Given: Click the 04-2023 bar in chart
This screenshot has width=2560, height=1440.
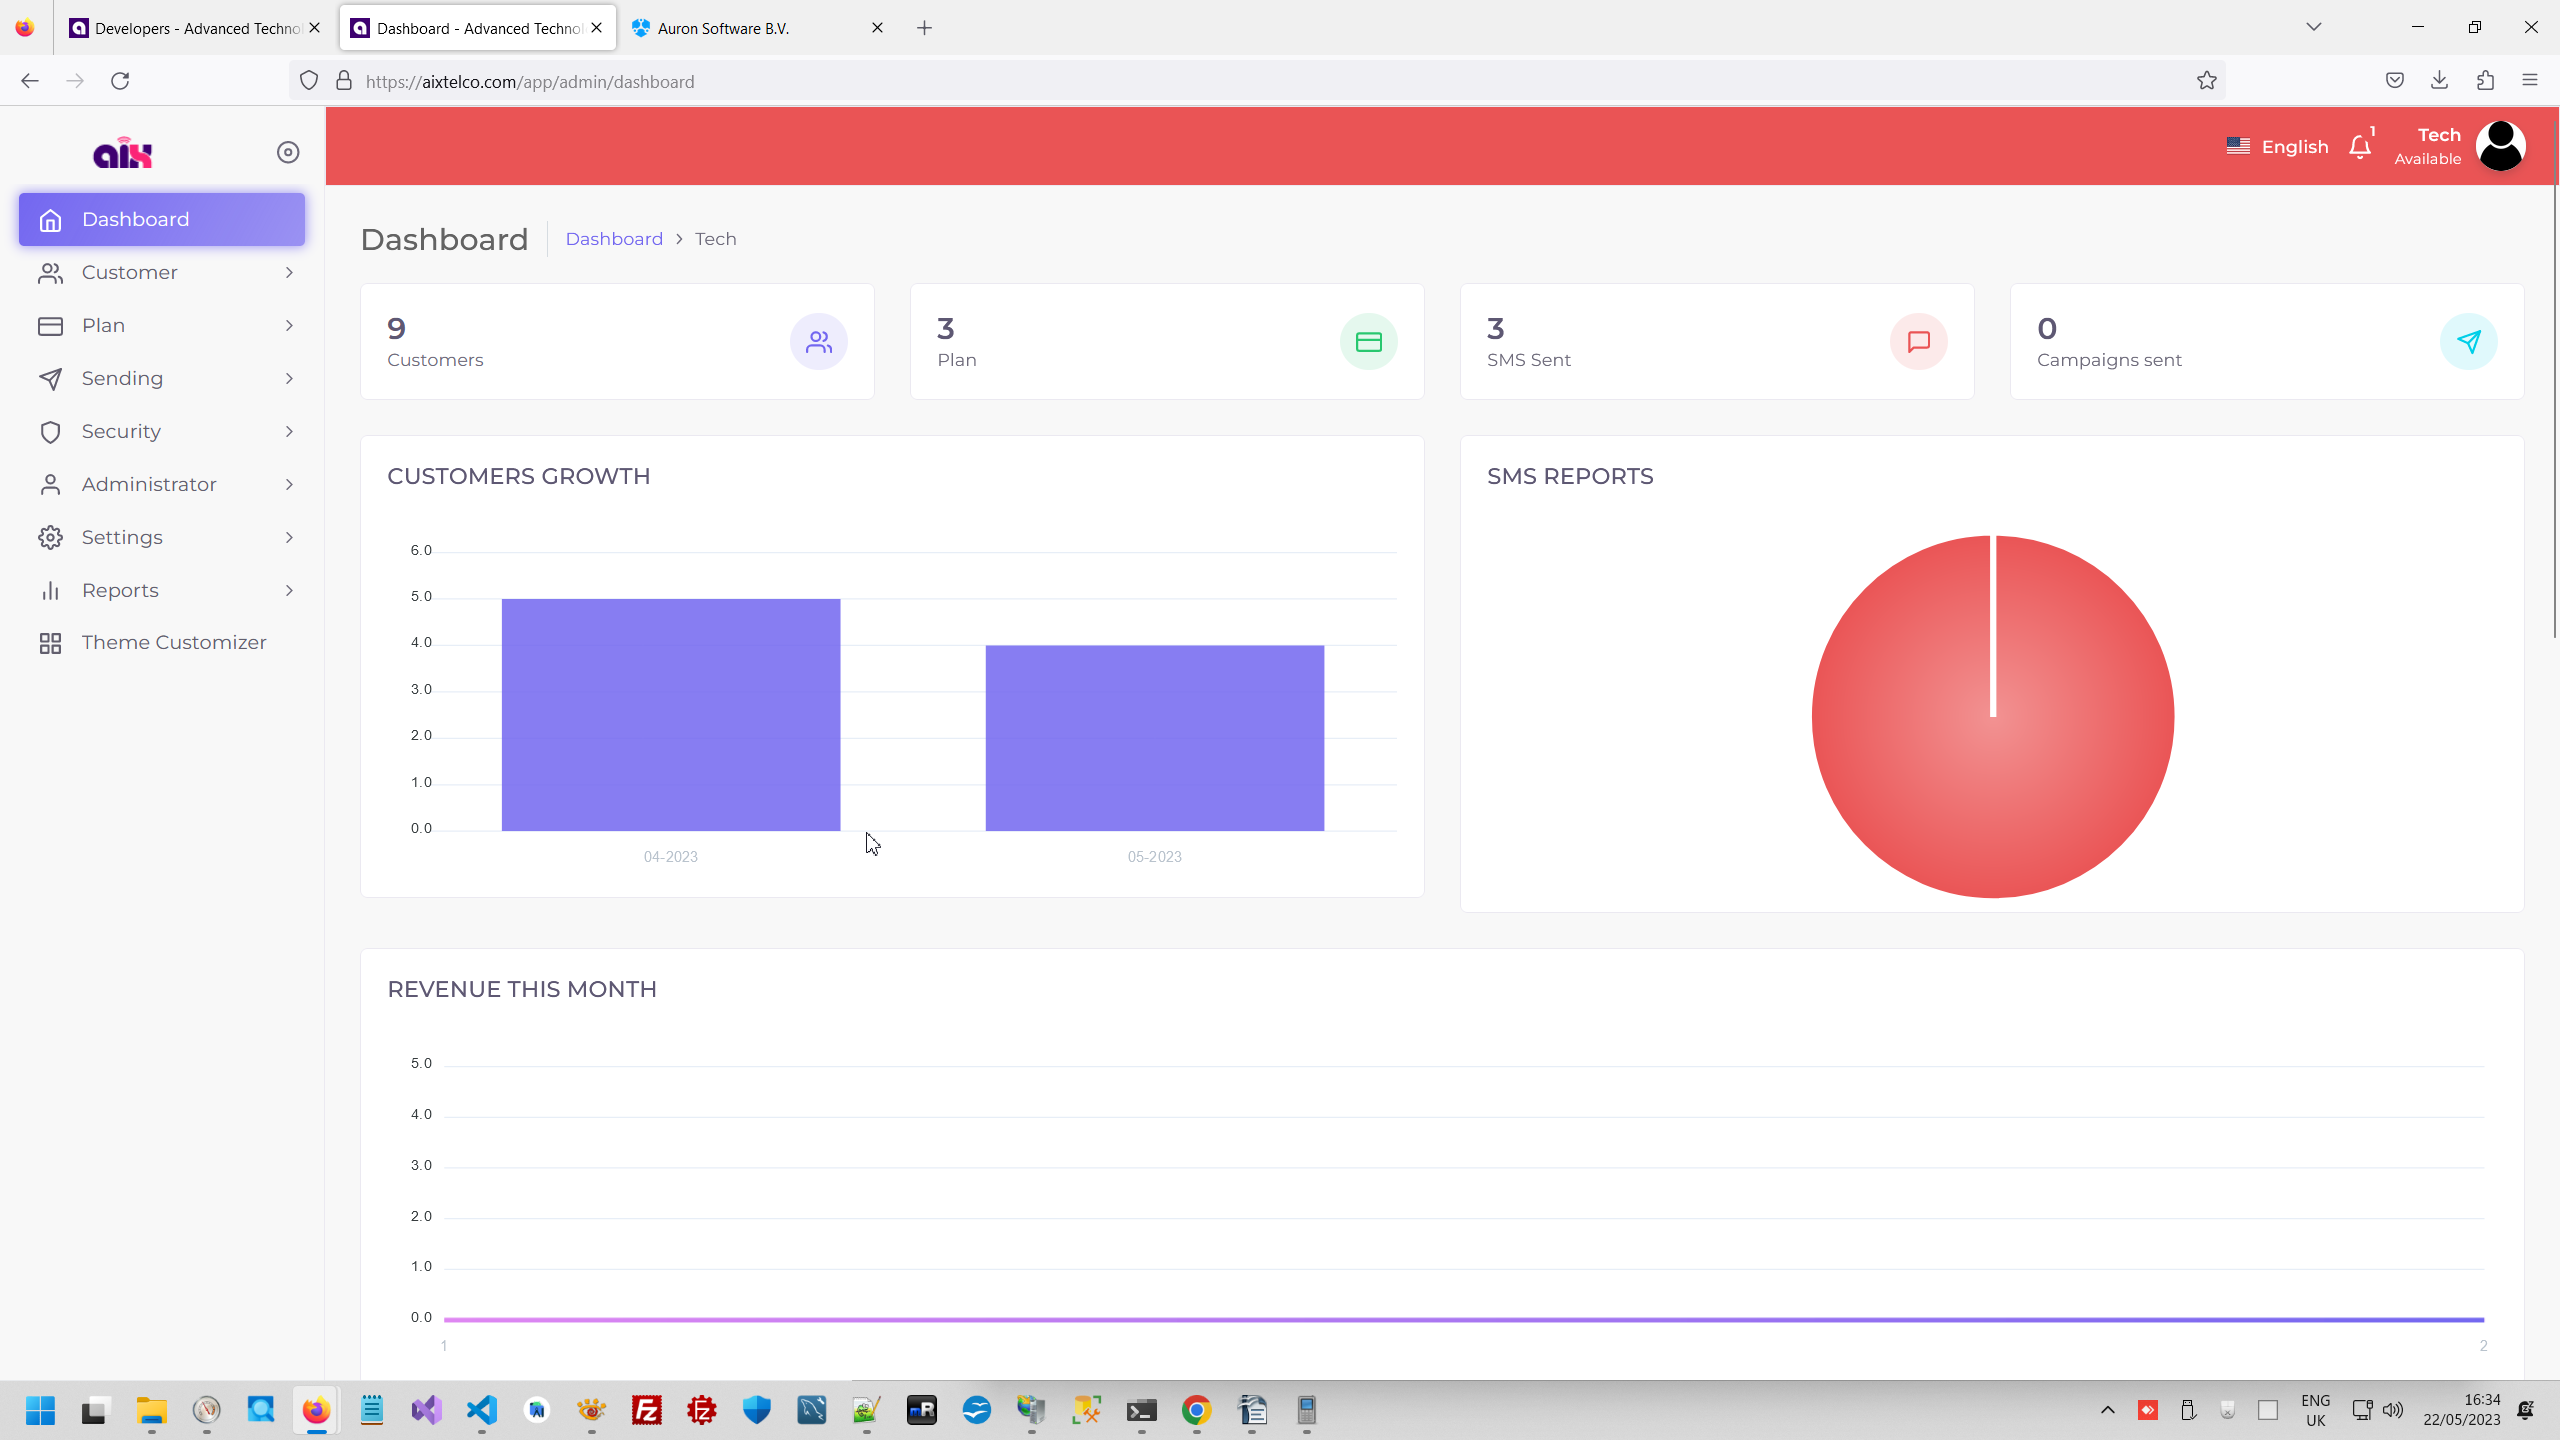Looking at the screenshot, I should (670, 714).
